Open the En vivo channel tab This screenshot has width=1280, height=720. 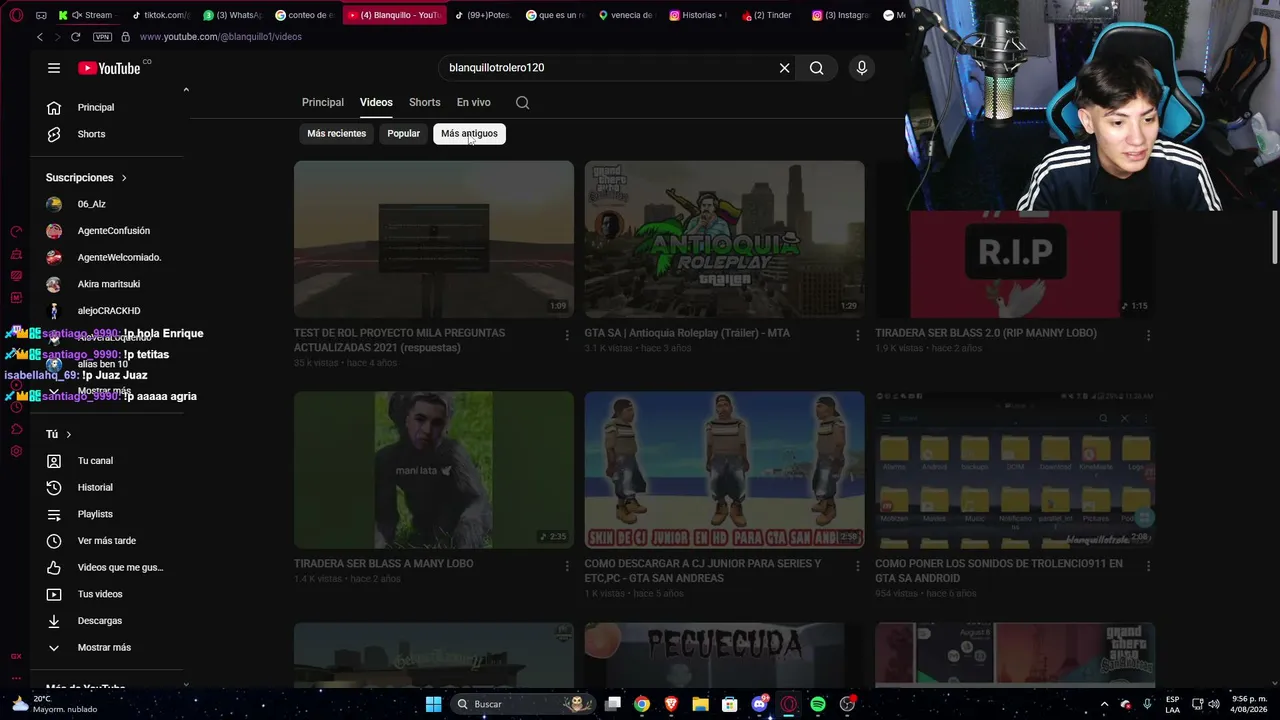click(x=474, y=102)
